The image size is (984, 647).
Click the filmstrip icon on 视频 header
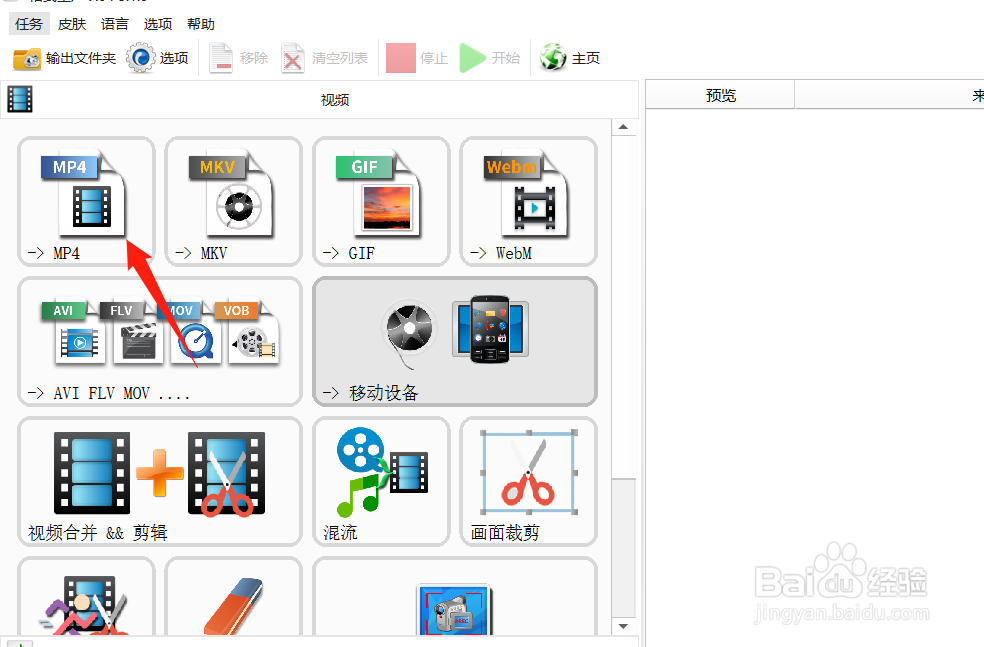[19, 99]
